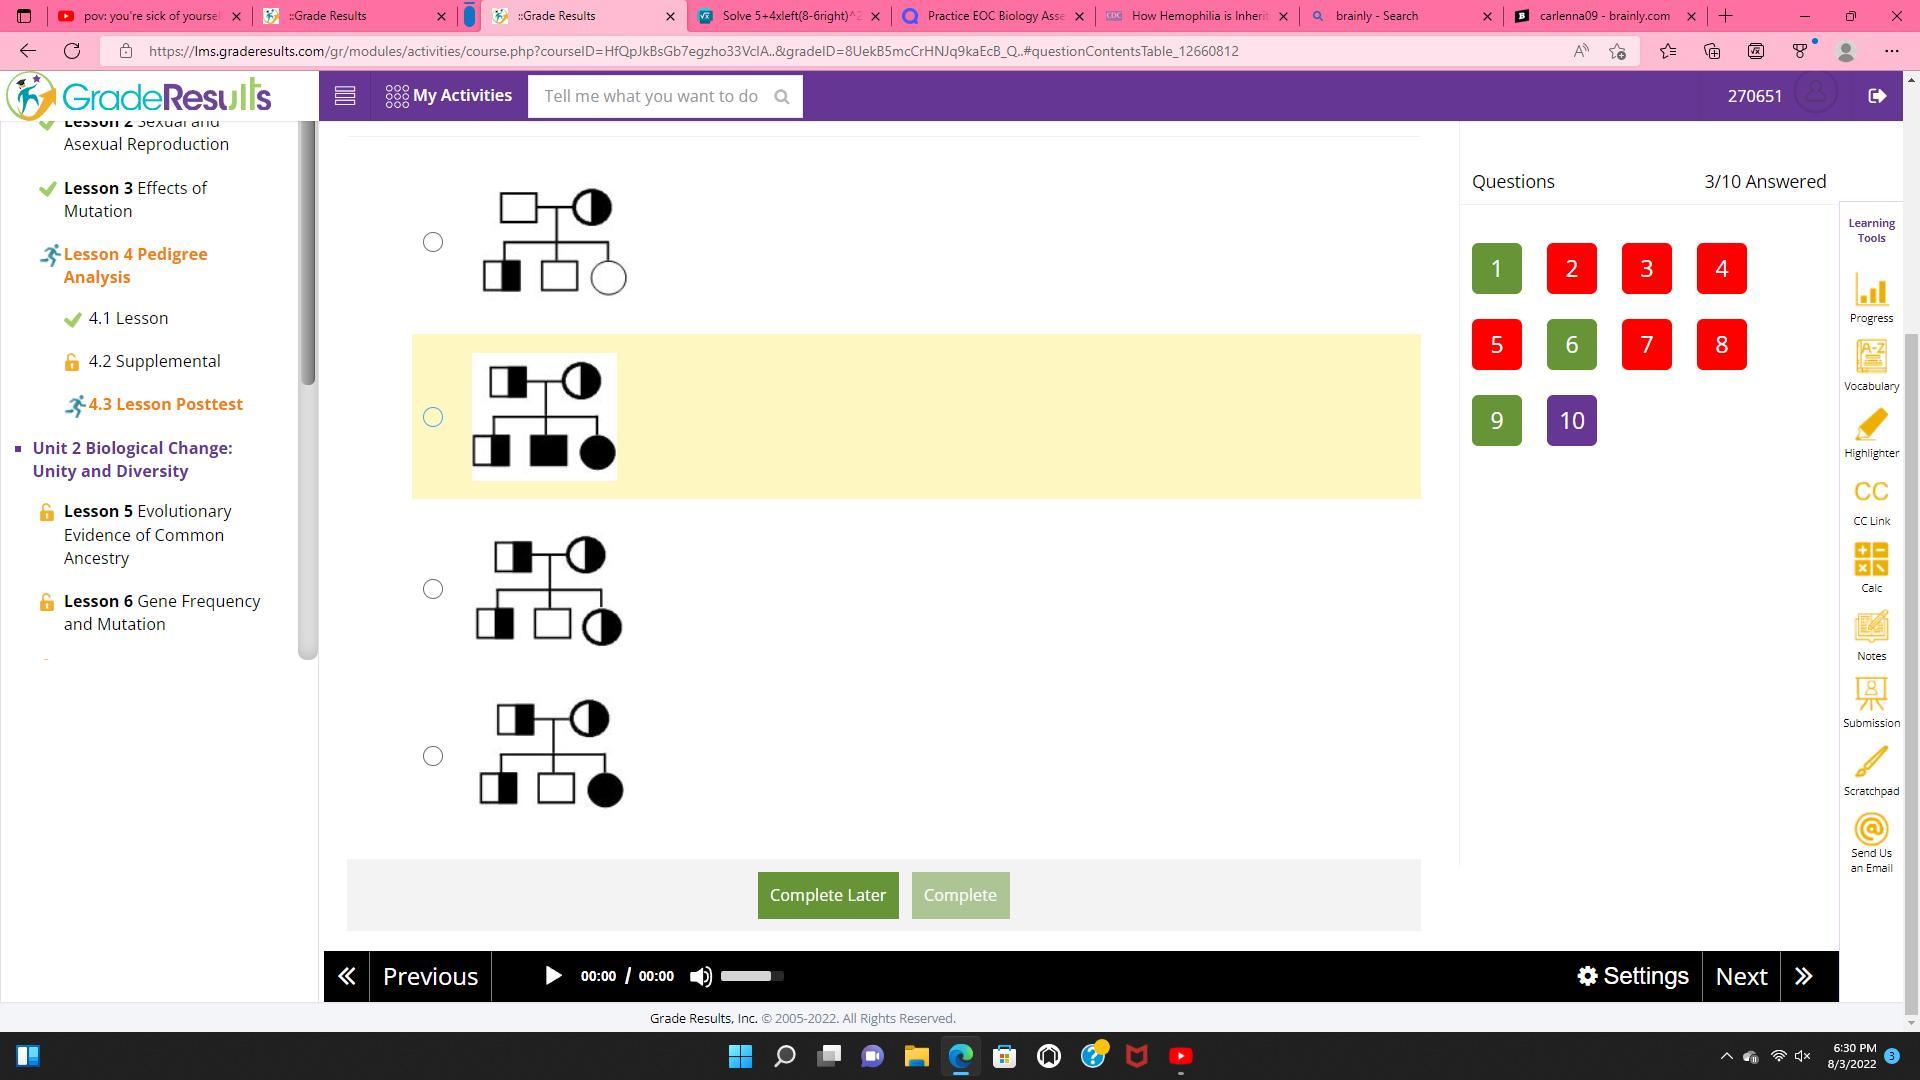Open the Settings menu in player bar

pyautogui.click(x=1632, y=976)
